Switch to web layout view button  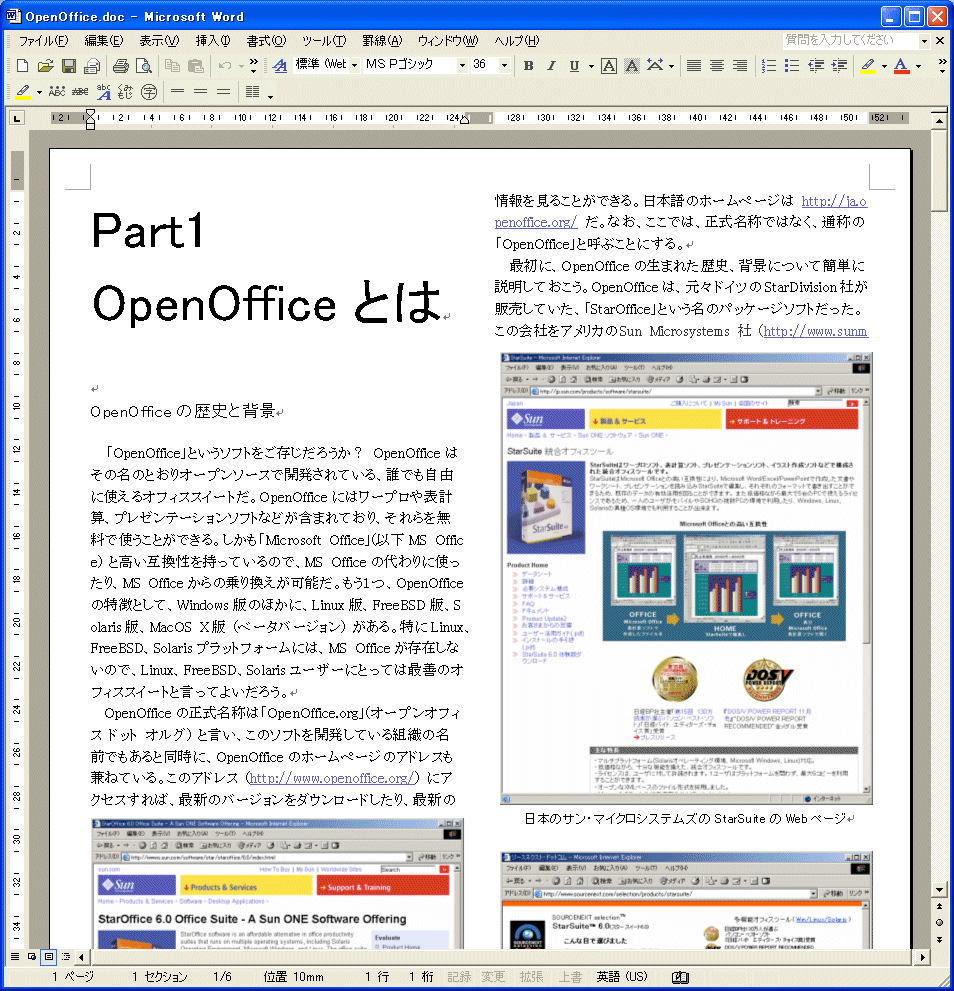[x=32, y=957]
